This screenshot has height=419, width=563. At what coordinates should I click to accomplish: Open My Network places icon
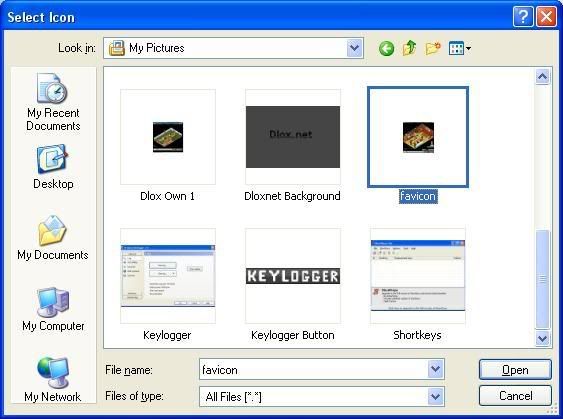(53, 380)
